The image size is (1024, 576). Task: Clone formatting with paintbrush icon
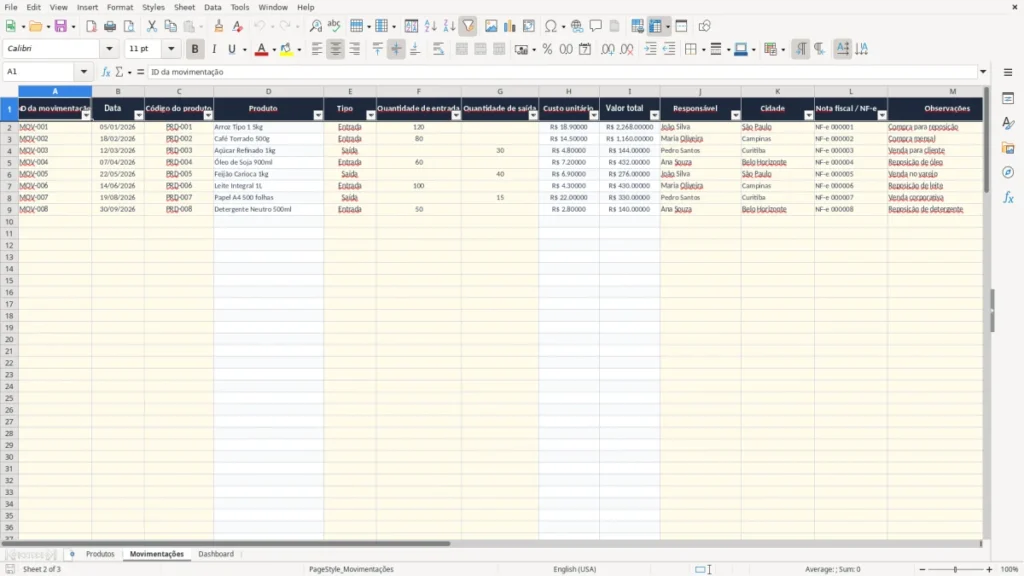tap(219, 26)
